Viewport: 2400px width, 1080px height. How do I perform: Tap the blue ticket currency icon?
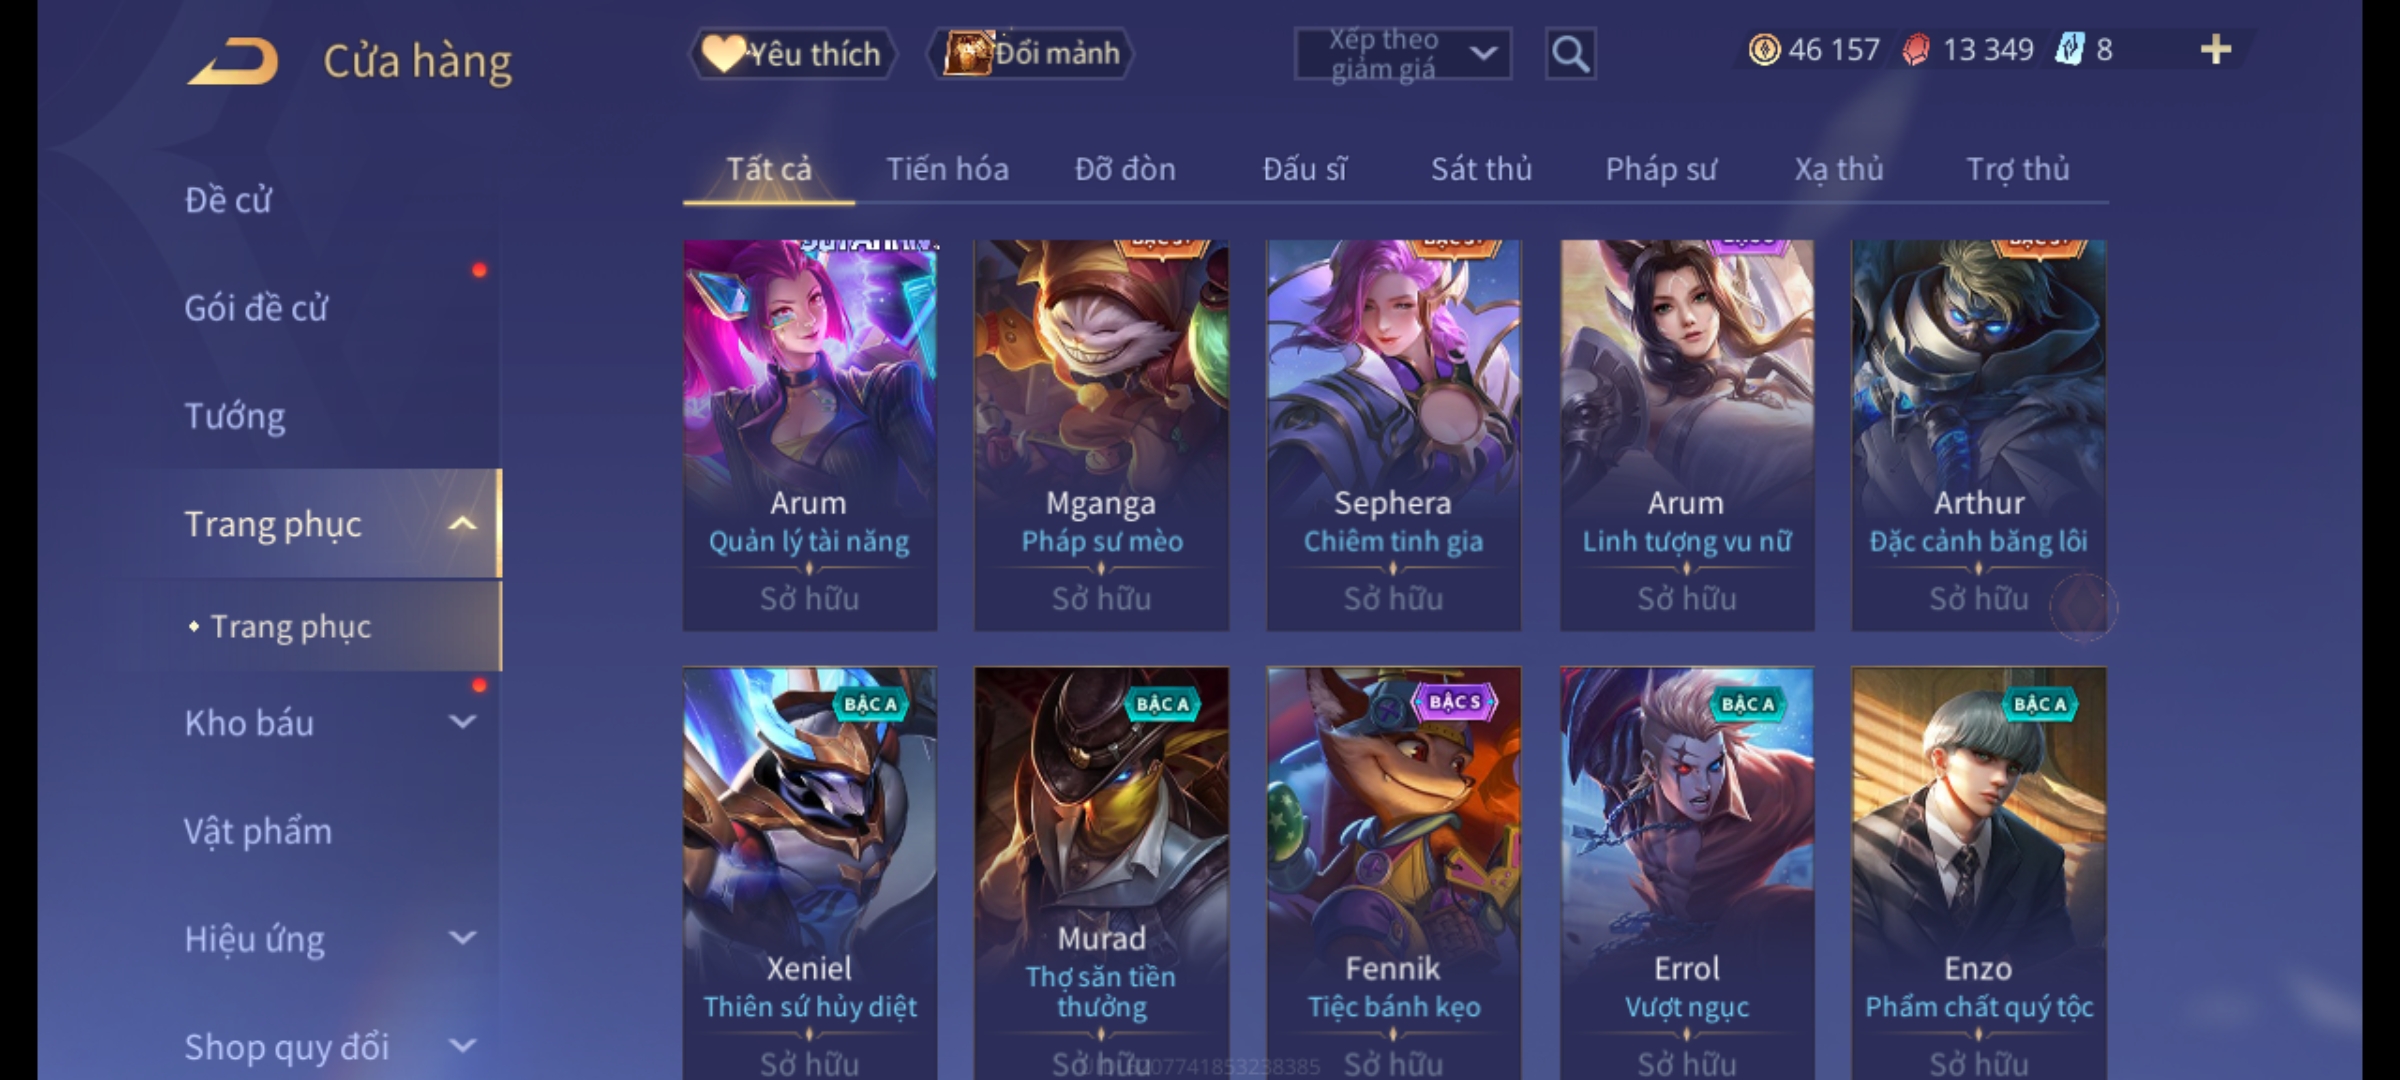click(2069, 49)
